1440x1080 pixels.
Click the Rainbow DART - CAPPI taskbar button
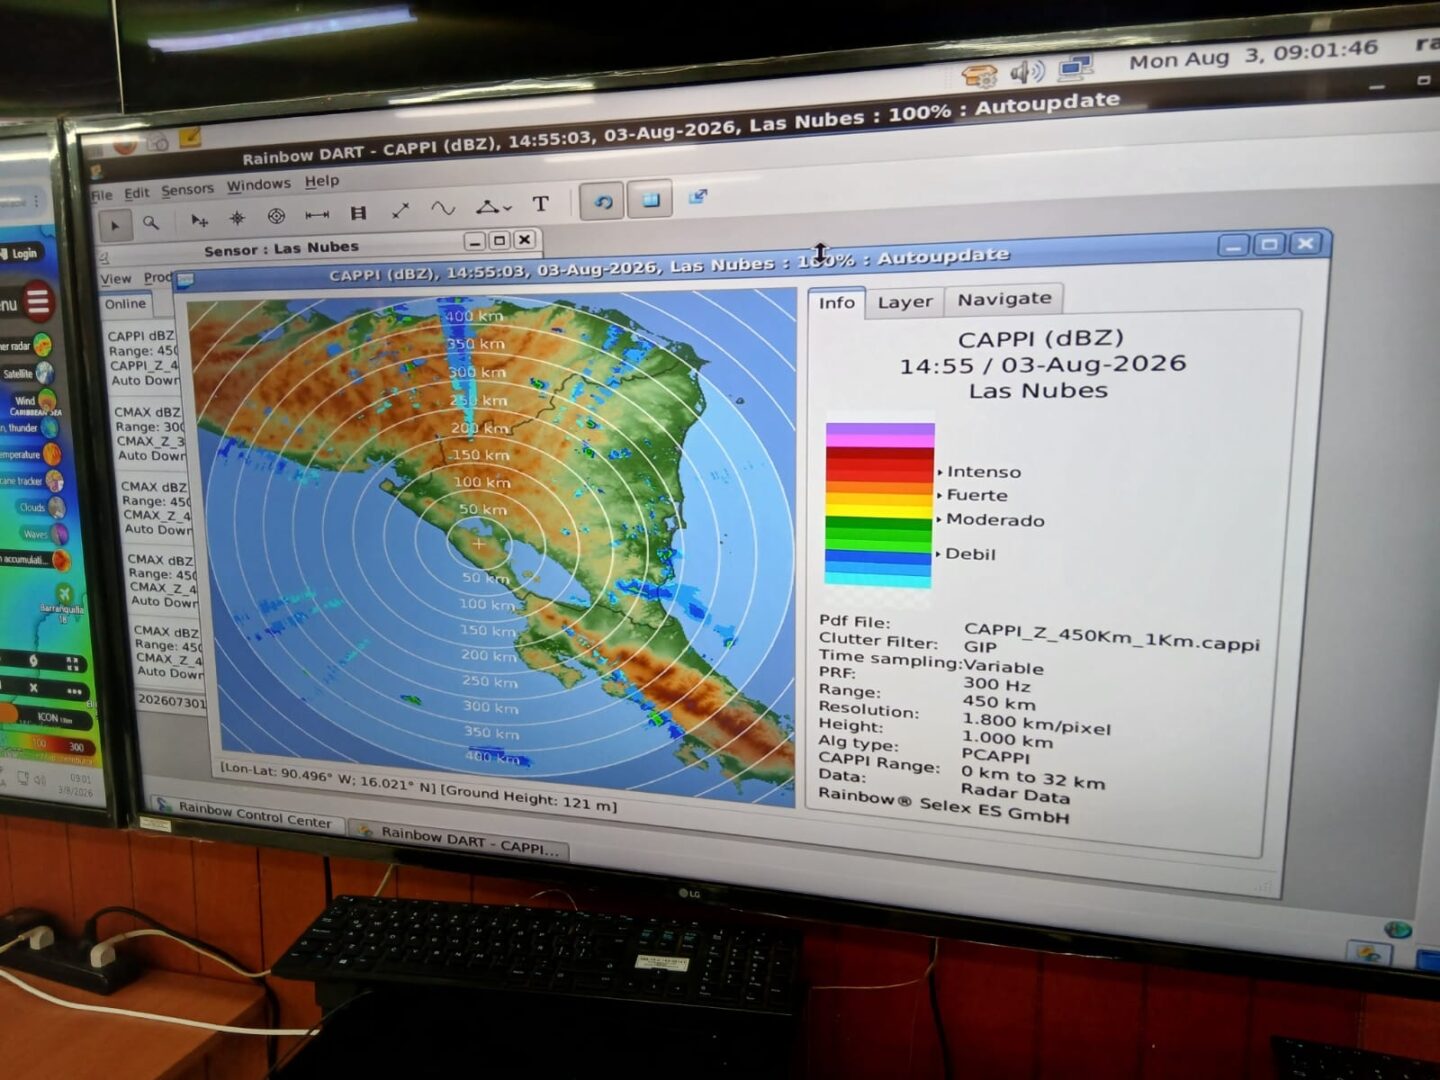tap(459, 840)
